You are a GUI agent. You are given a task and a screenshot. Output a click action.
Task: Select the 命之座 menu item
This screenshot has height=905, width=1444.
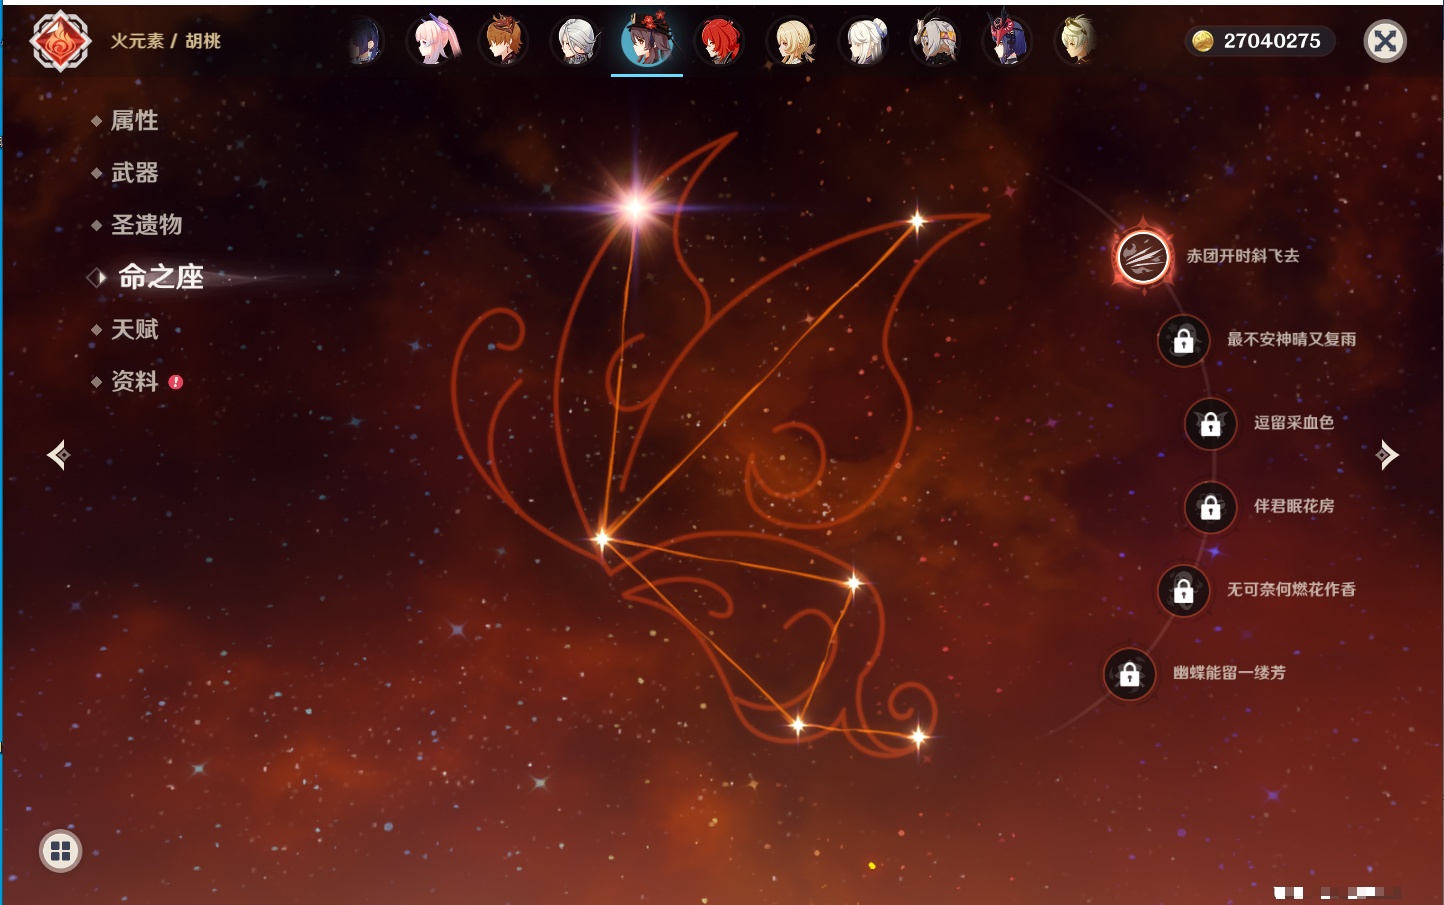pos(161,277)
